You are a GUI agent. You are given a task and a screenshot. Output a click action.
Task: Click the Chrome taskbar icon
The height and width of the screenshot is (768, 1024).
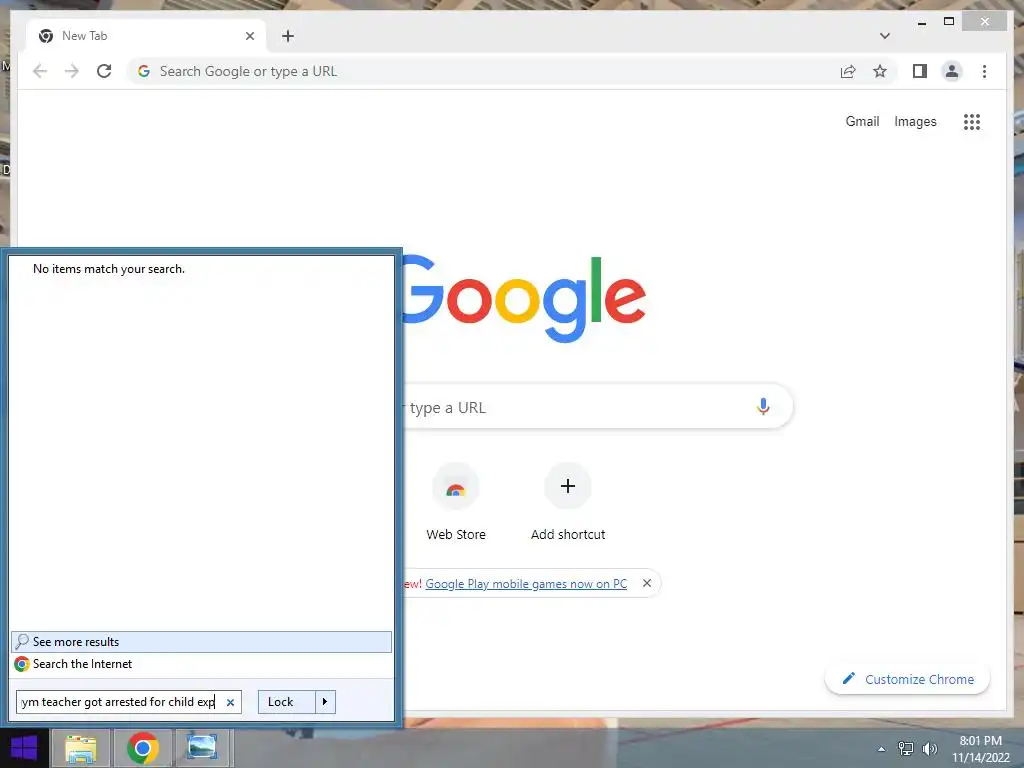(143, 748)
